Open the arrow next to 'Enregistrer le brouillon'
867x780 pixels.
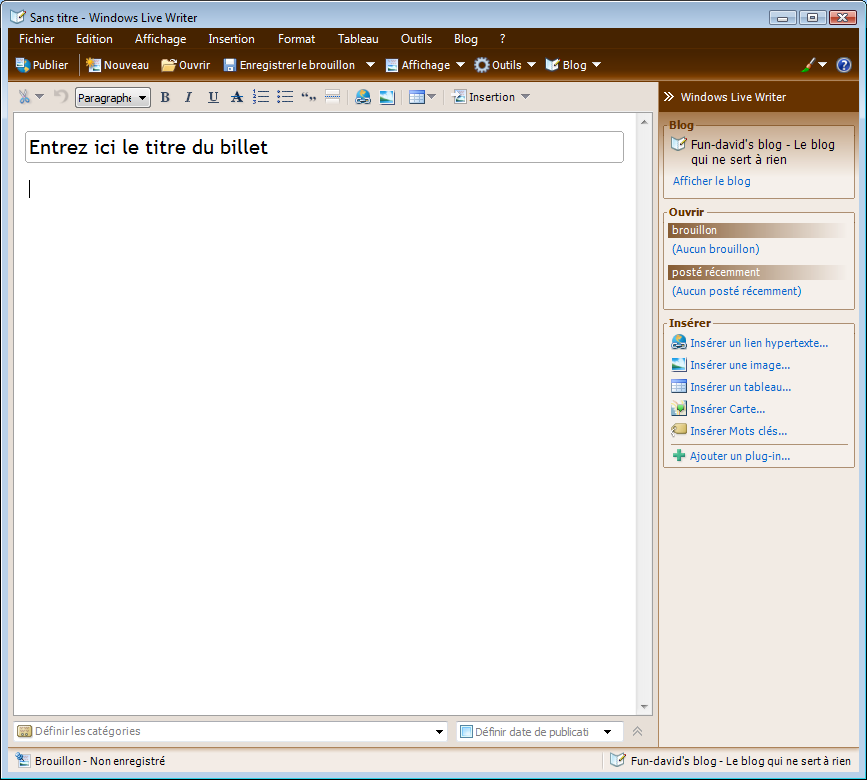click(x=370, y=65)
